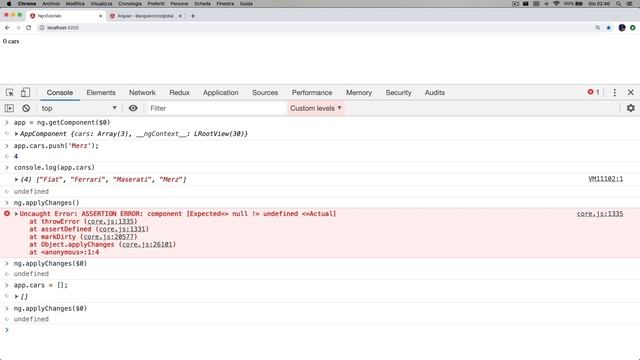Select the Angular documentation browser tab

pyautogui.click(x=146, y=16)
